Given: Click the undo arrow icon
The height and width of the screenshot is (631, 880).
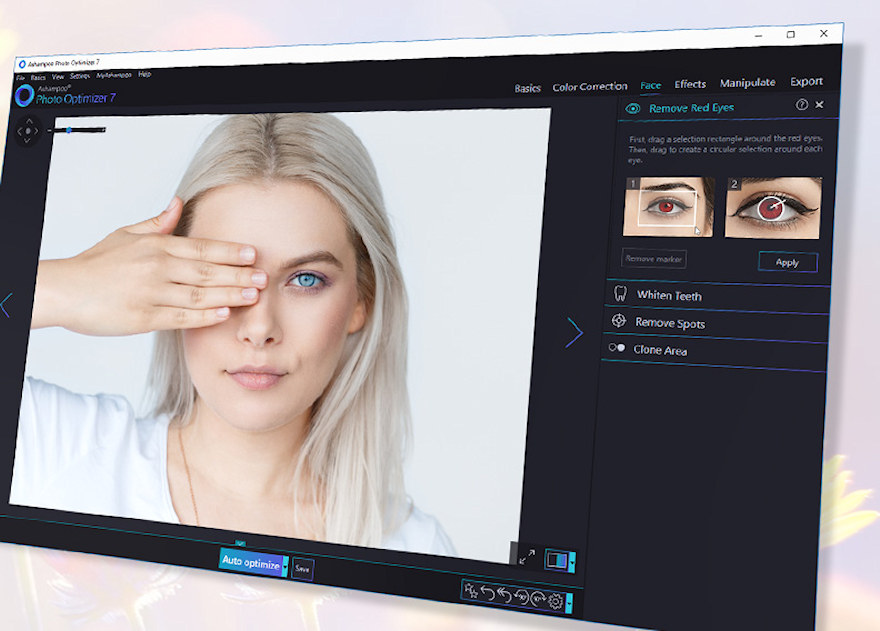Looking at the screenshot, I should tap(488, 594).
